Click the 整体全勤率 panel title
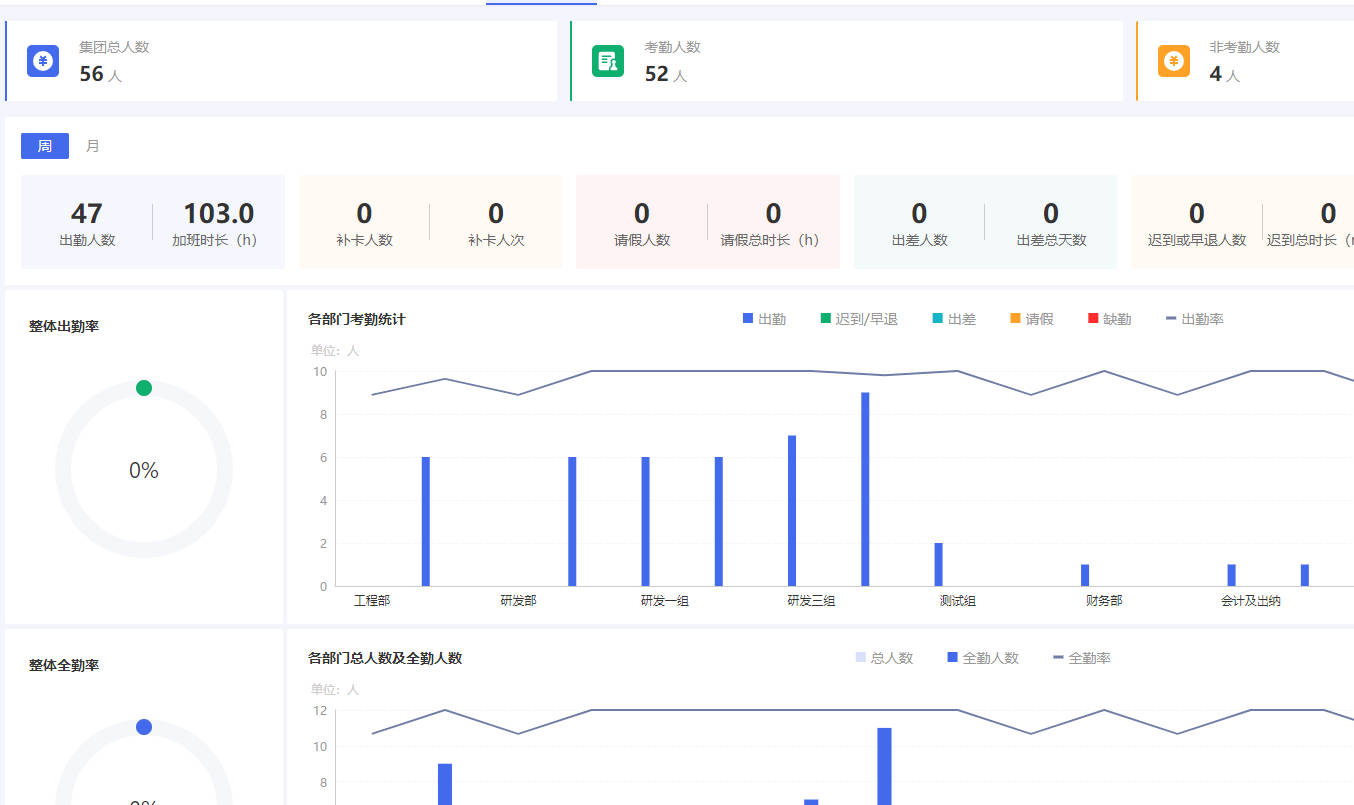The image size is (1354, 805). (x=64, y=665)
